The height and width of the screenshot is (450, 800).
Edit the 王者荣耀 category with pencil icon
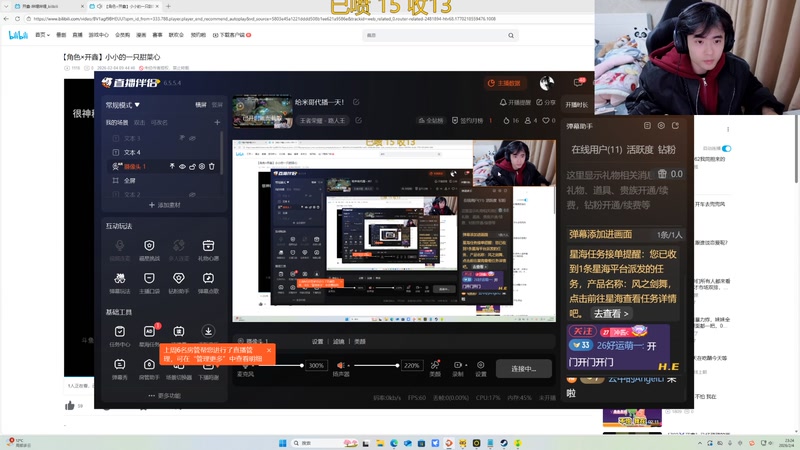pyautogui.click(x=359, y=120)
